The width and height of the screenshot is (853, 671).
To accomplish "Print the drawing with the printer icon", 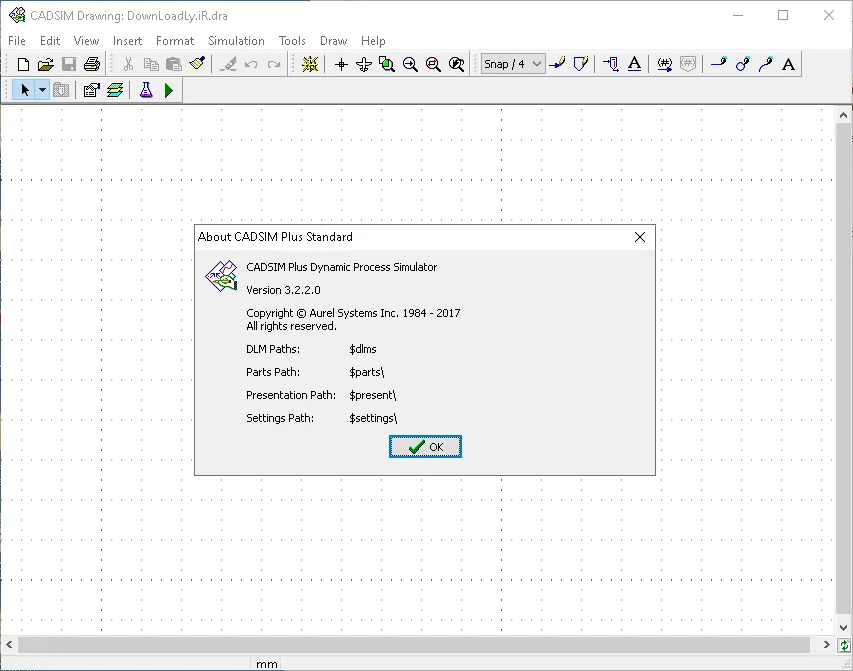I will click(x=92, y=64).
